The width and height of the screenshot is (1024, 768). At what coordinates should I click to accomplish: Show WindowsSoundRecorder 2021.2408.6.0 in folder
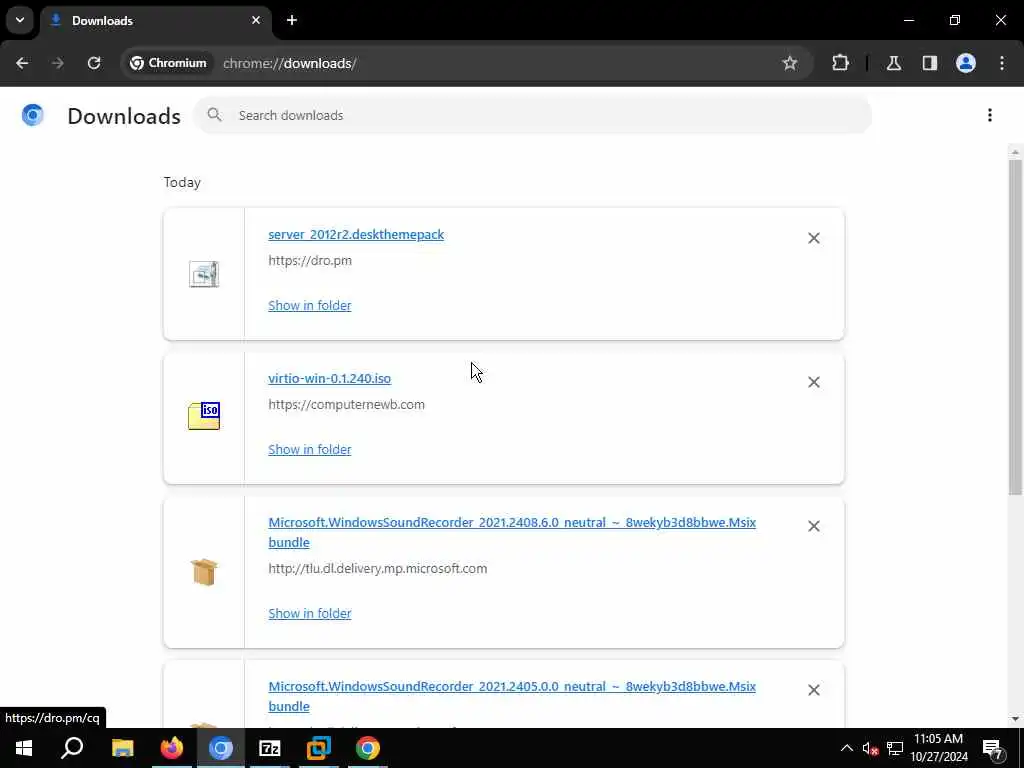tap(310, 613)
